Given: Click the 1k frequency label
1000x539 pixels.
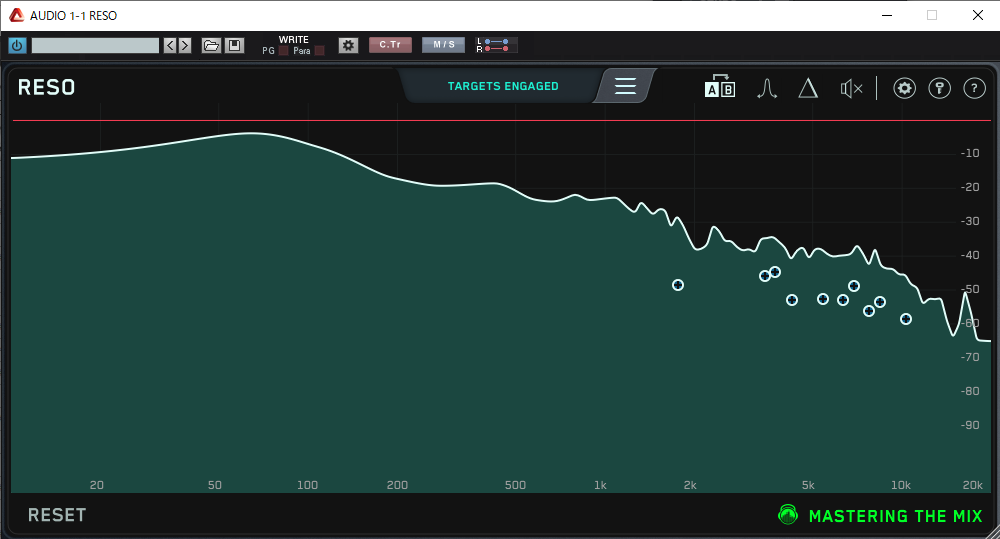Looking at the screenshot, I should [600, 485].
